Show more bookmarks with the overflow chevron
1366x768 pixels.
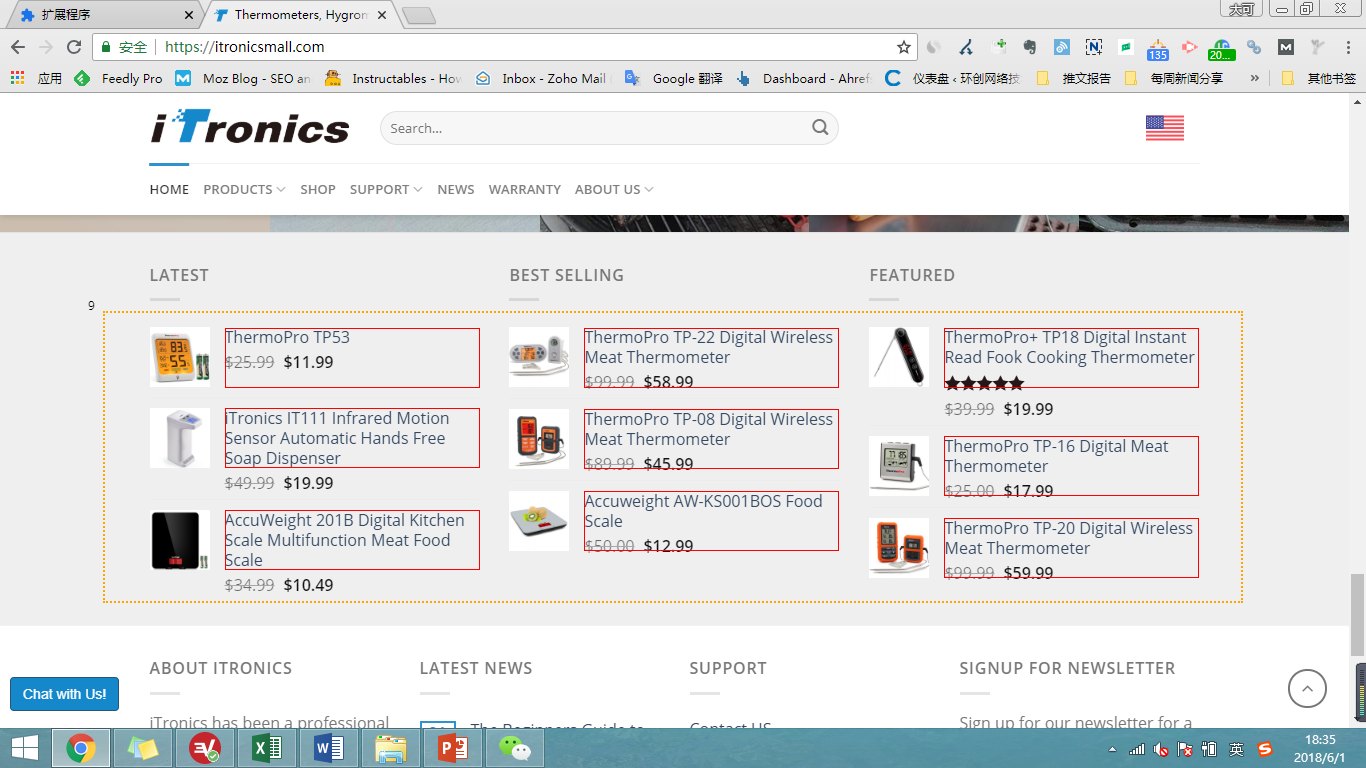[1254, 78]
